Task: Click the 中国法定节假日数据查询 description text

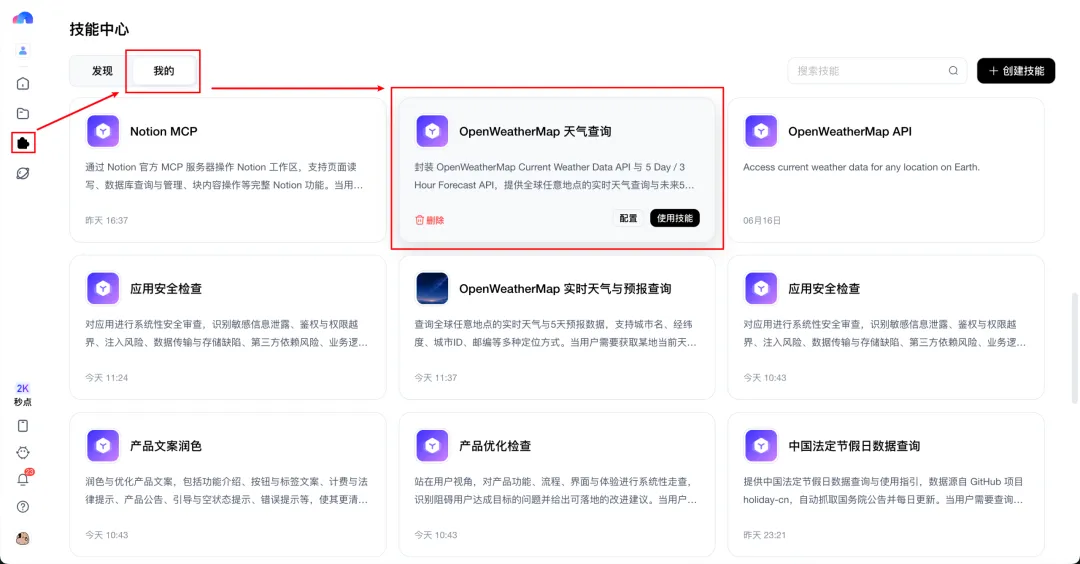Action: tap(884, 490)
